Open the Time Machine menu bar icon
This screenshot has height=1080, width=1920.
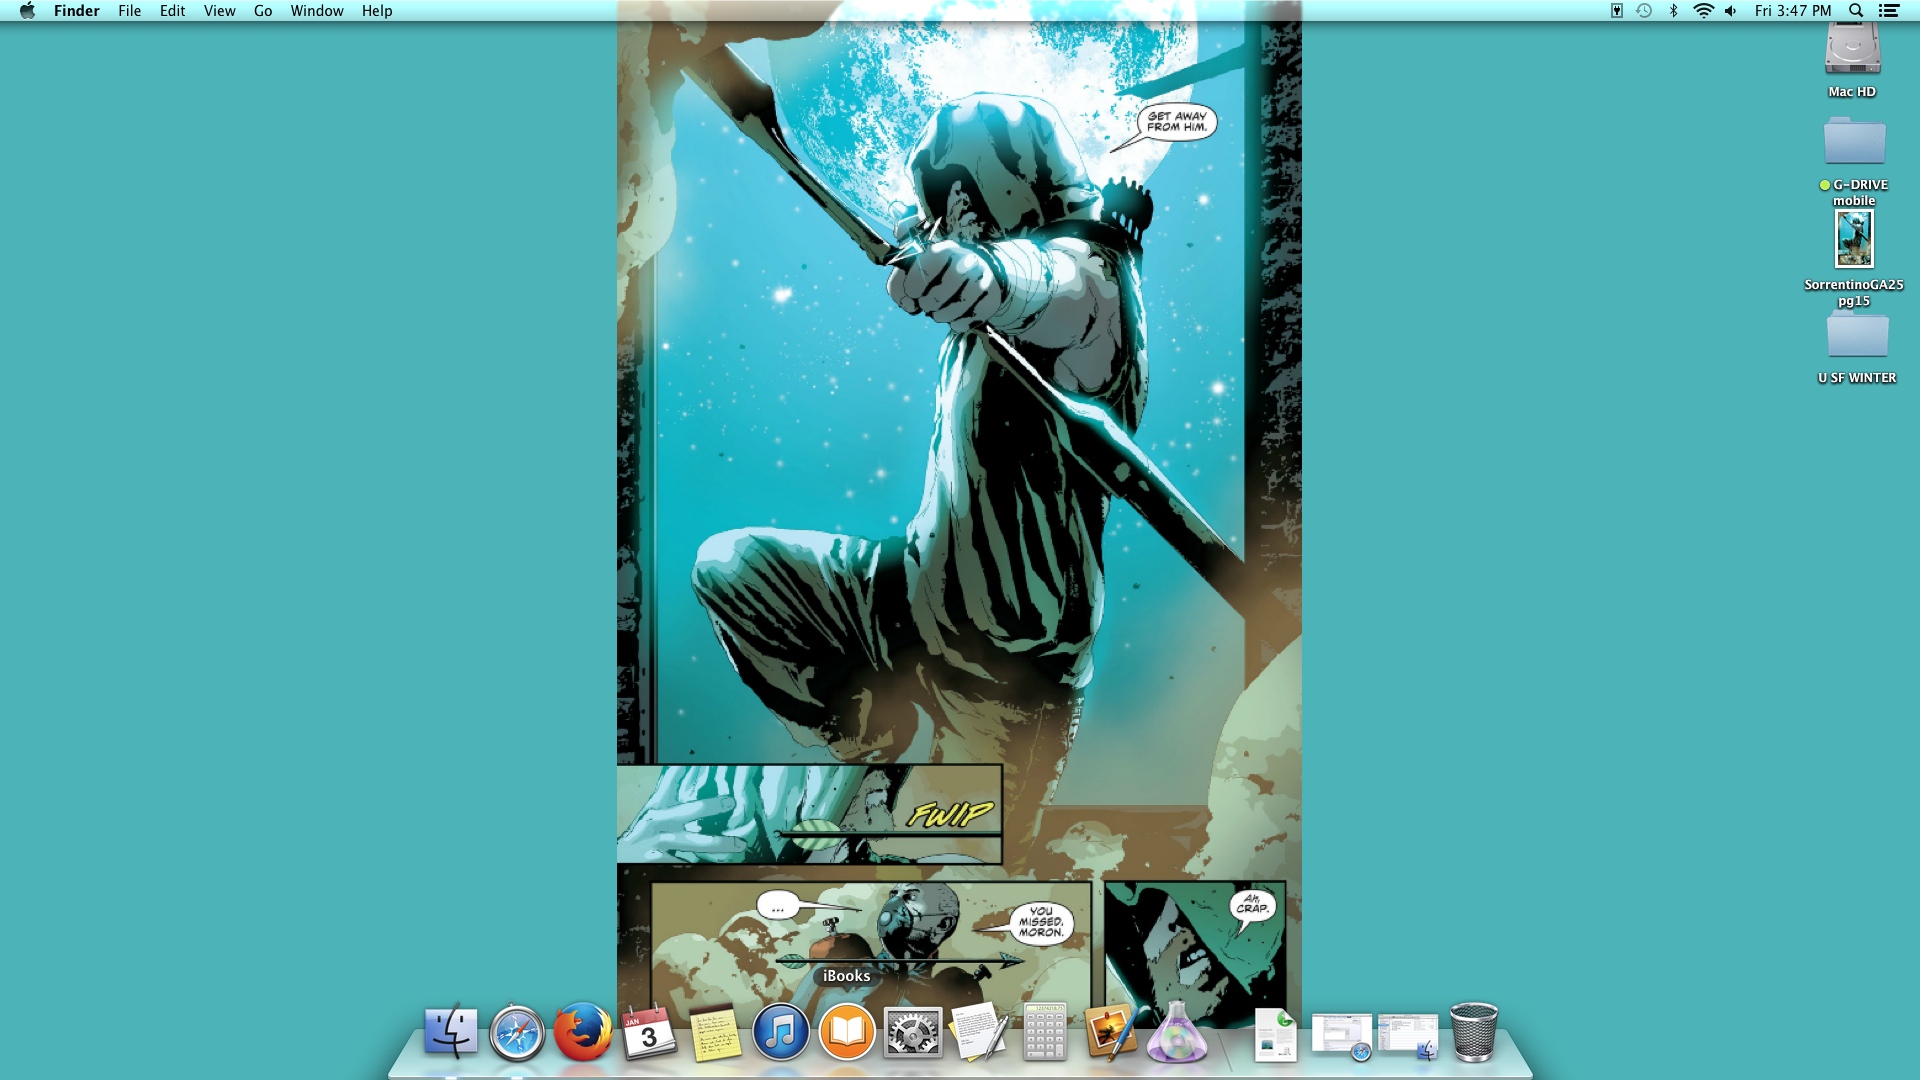(x=1644, y=11)
